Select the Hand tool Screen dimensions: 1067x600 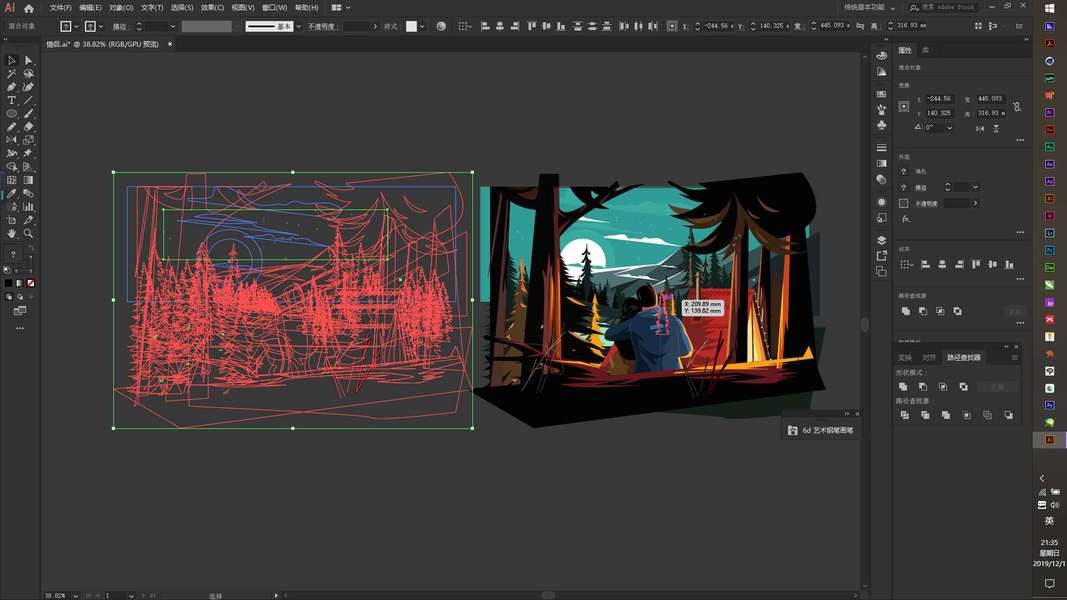pos(12,233)
